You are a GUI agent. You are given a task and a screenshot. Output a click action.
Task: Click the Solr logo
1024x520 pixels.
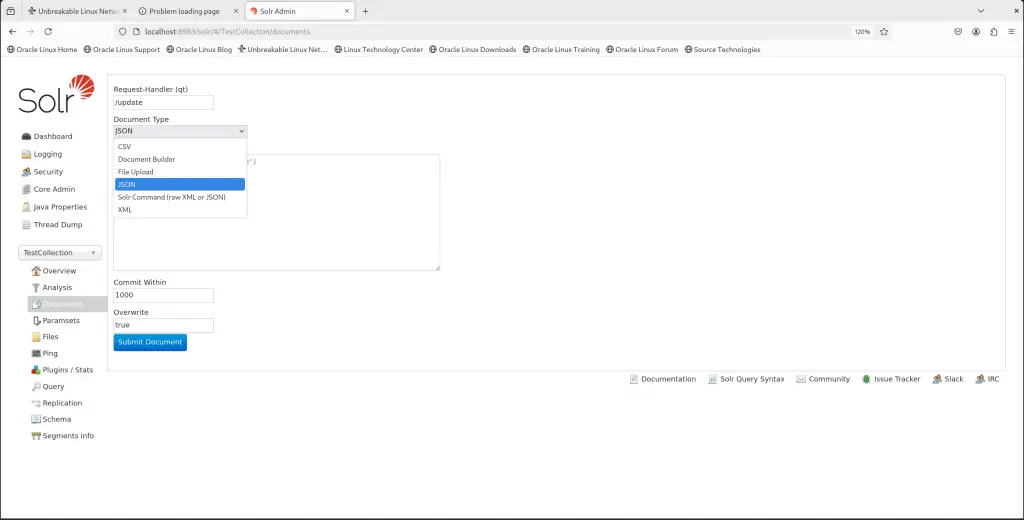(56, 94)
